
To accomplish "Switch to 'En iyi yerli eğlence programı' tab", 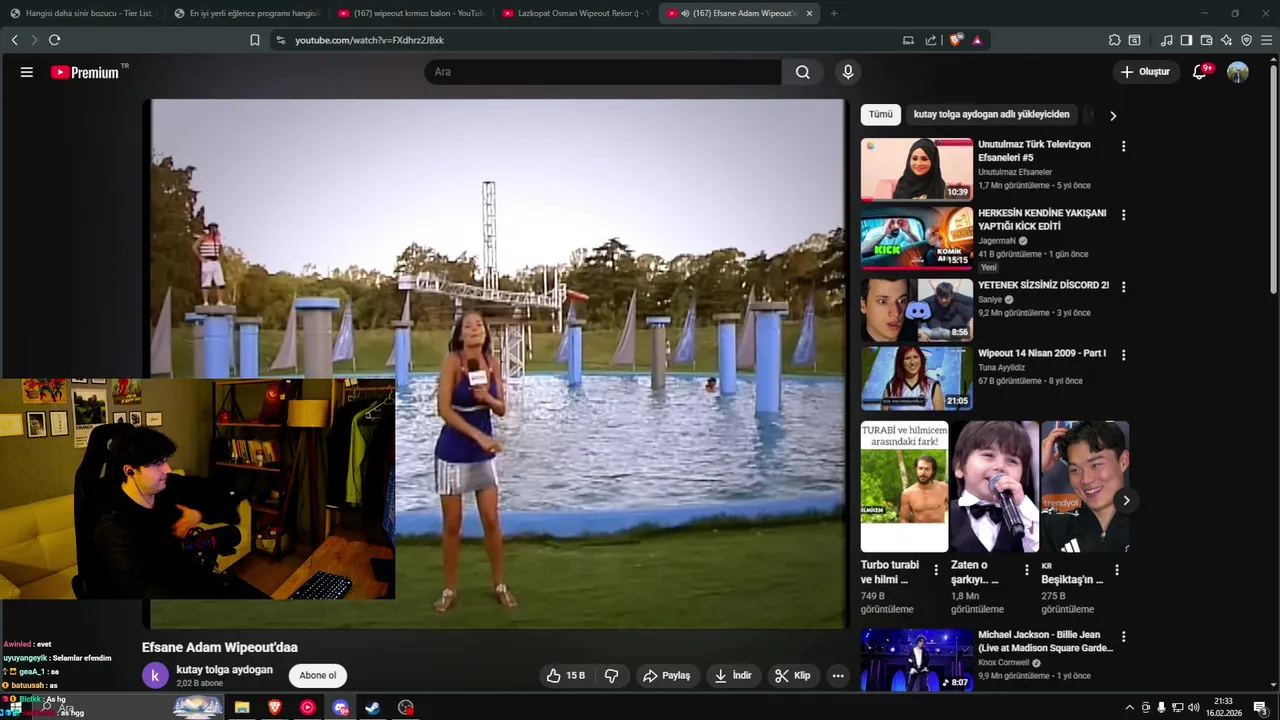I will coord(245,13).
